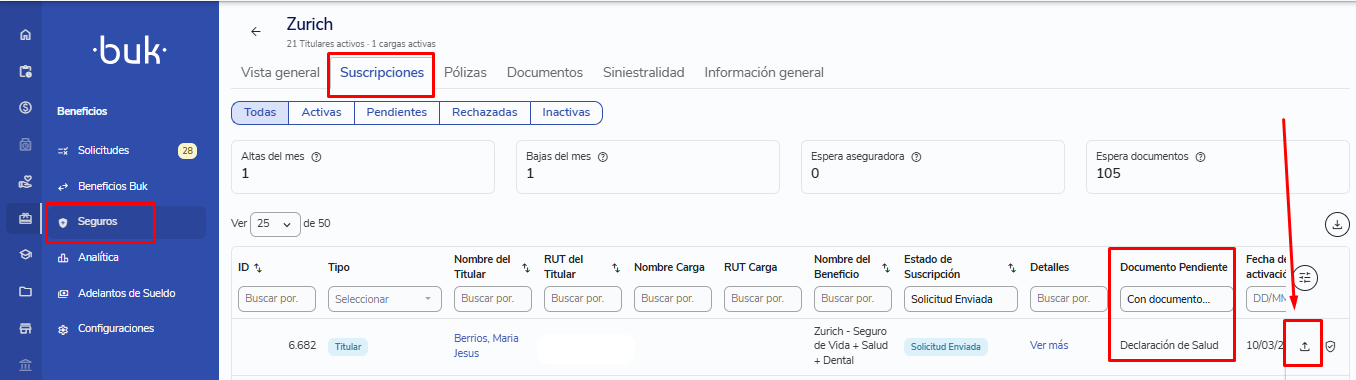Open the Berrios, Maria Jesus profile link
Viewport: 1356px width, 380px height.
click(x=486, y=345)
